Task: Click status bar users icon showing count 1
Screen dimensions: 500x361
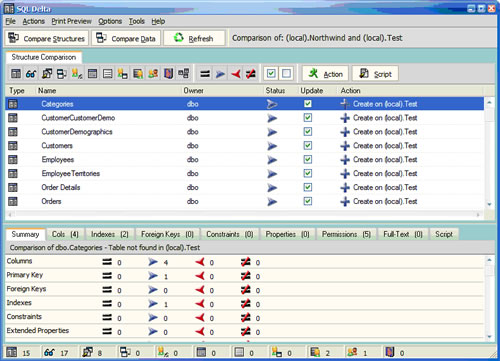Action: (352, 352)
